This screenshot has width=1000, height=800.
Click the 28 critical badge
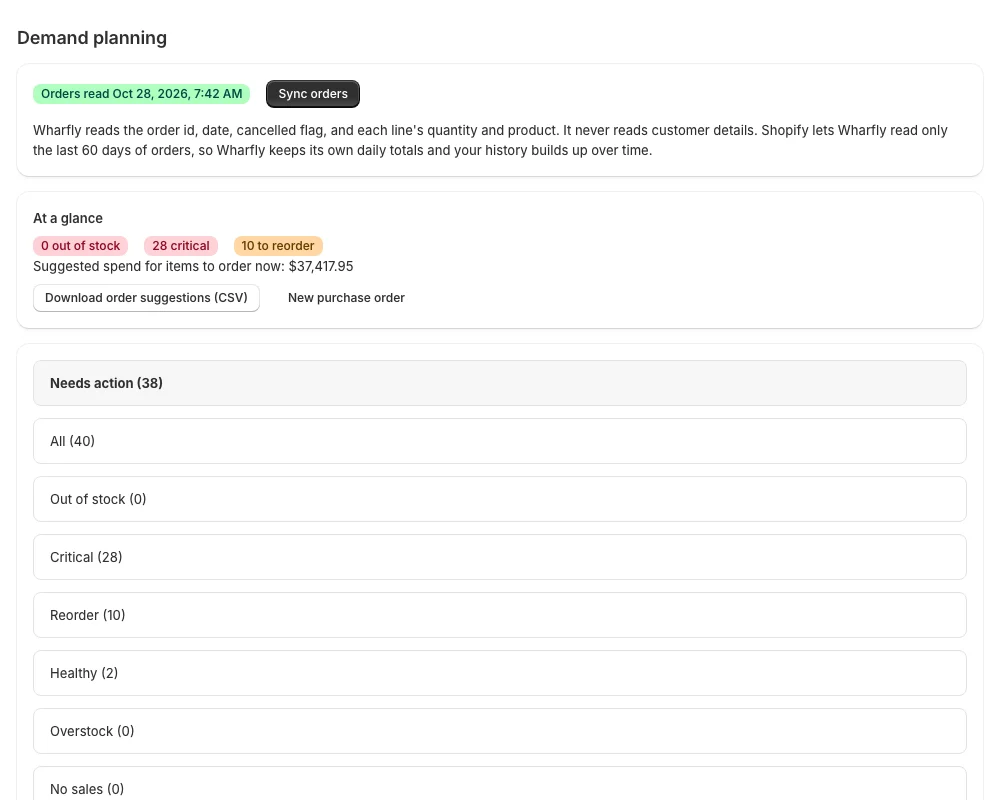(180, 246)
